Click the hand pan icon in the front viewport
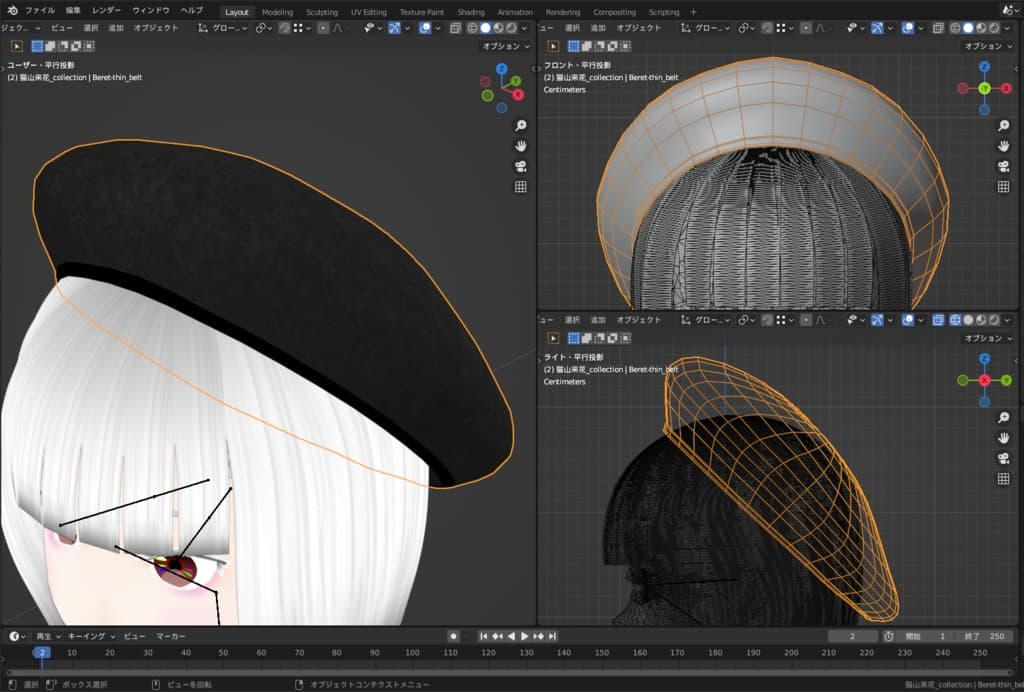 1003,146
